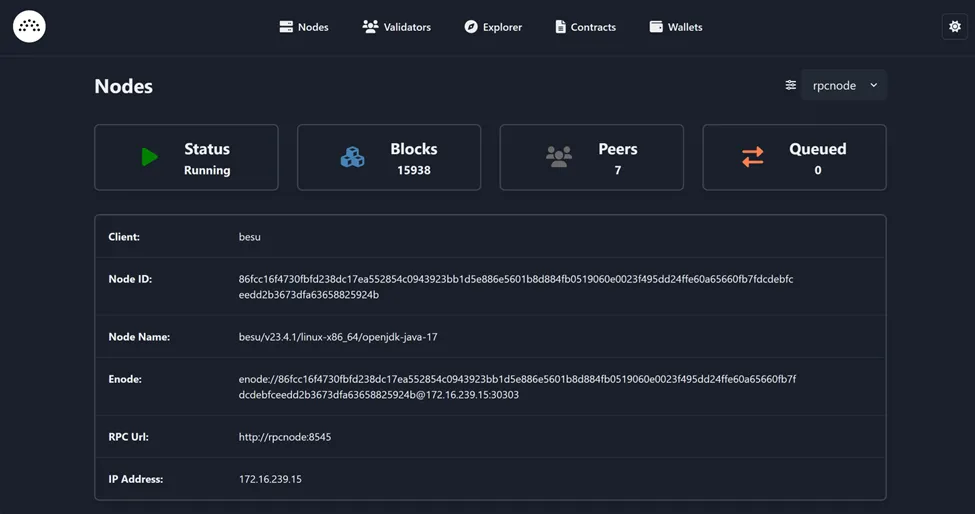
Task: Select the Queued 0 card
Action: [795, 157]
